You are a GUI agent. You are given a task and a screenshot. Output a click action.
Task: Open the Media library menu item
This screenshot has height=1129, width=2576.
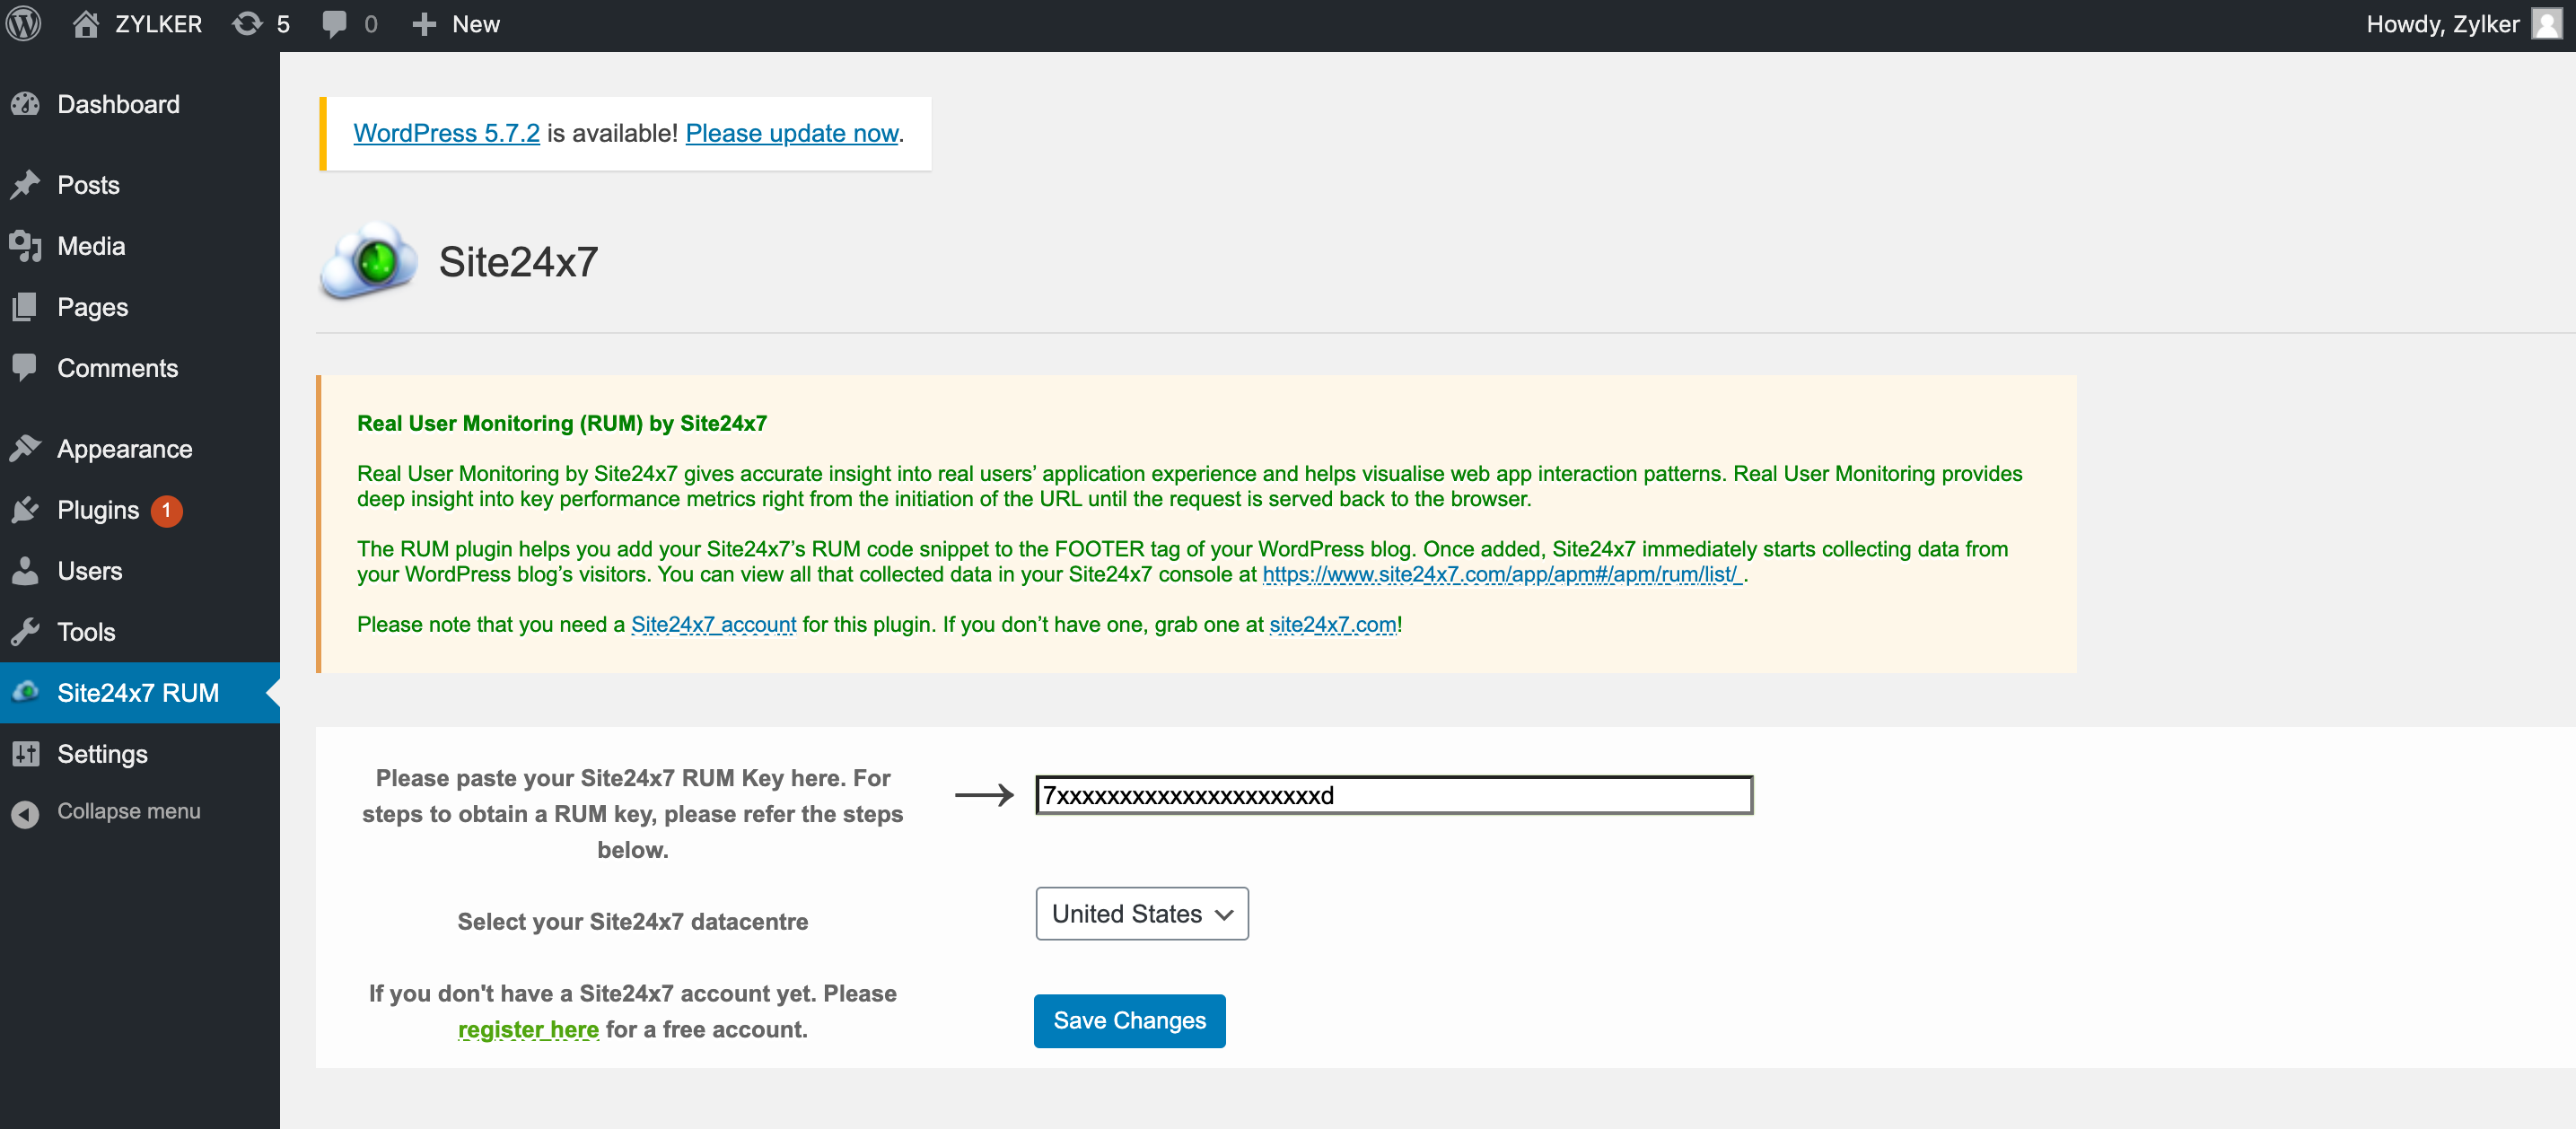91,246
